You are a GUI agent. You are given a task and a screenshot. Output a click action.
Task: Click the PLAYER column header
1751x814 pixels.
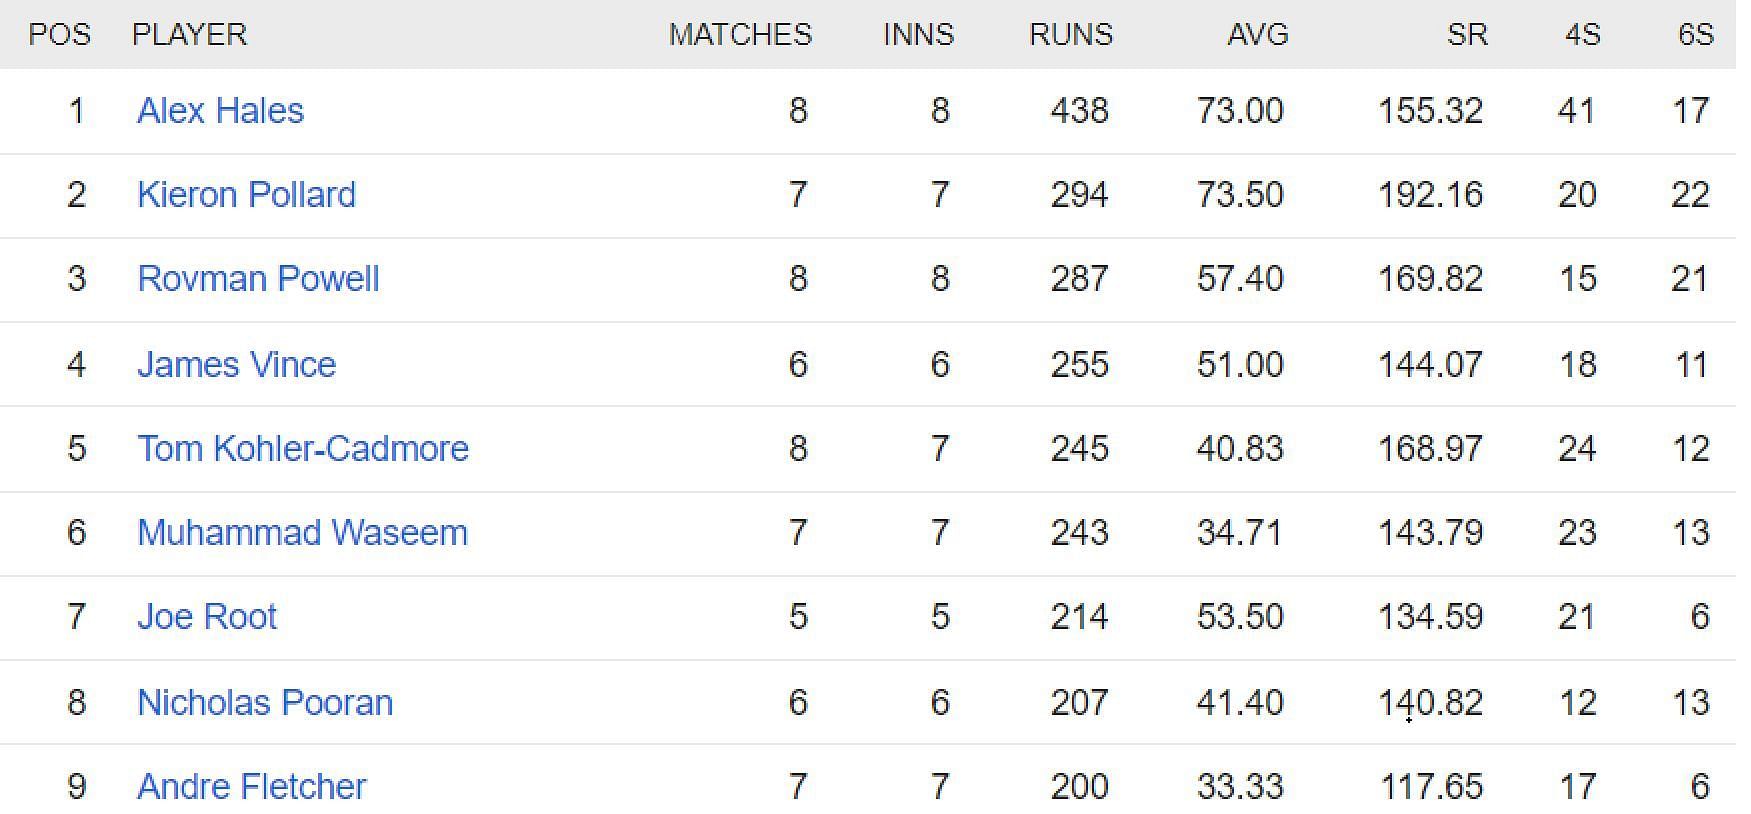click(x=189, y=35)
